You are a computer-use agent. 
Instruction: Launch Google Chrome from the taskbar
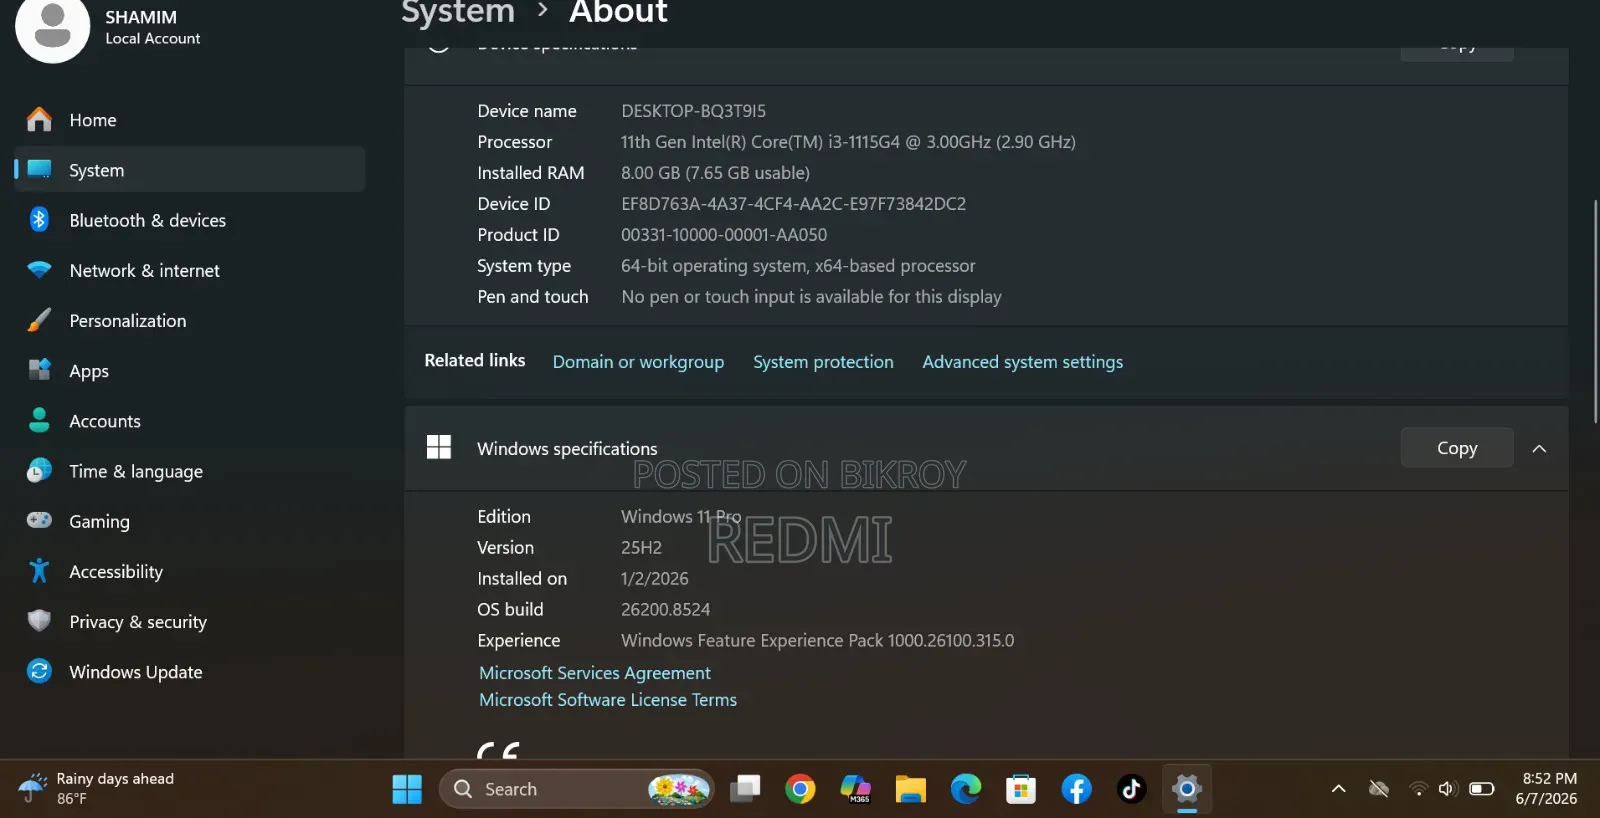point(800,789)
